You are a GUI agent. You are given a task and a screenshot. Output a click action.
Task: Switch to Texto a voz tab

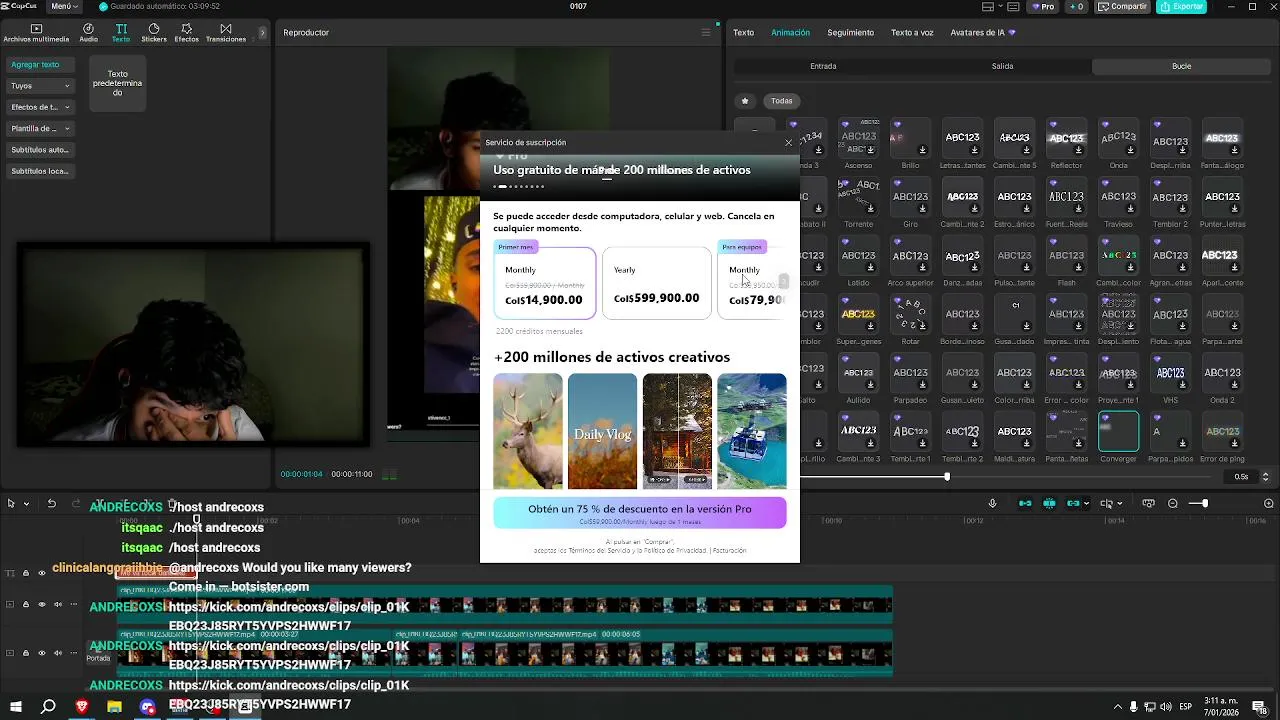(x=912, y=33)
